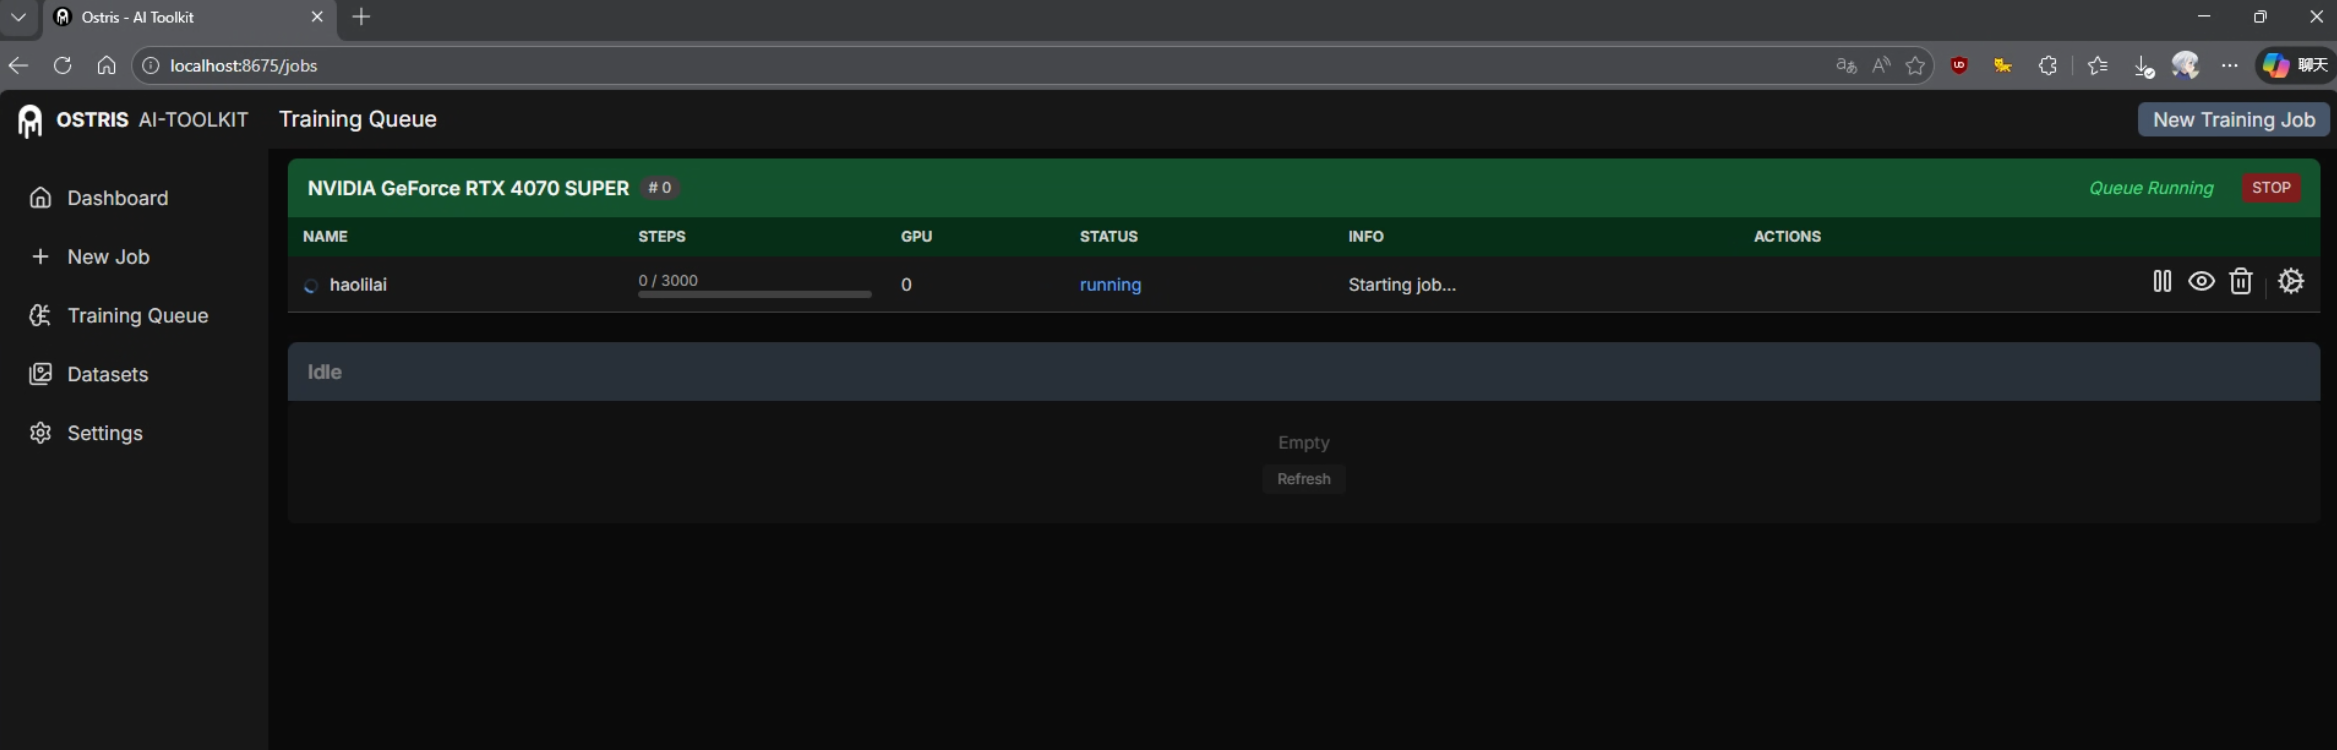Close the Ostris - AI Toolkit tab

click(x=317, y=17)
